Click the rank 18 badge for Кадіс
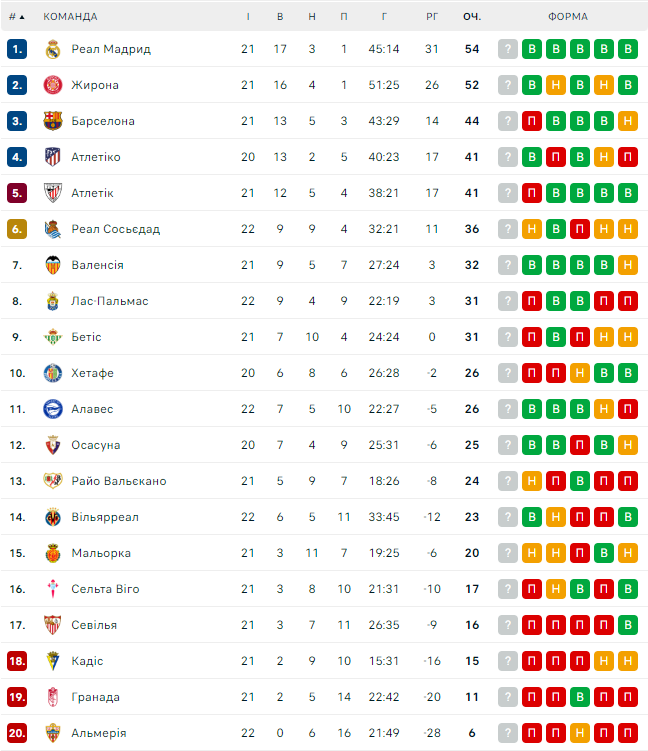The width and height of the screenshot is (648, 751). (x=16, y=661)
